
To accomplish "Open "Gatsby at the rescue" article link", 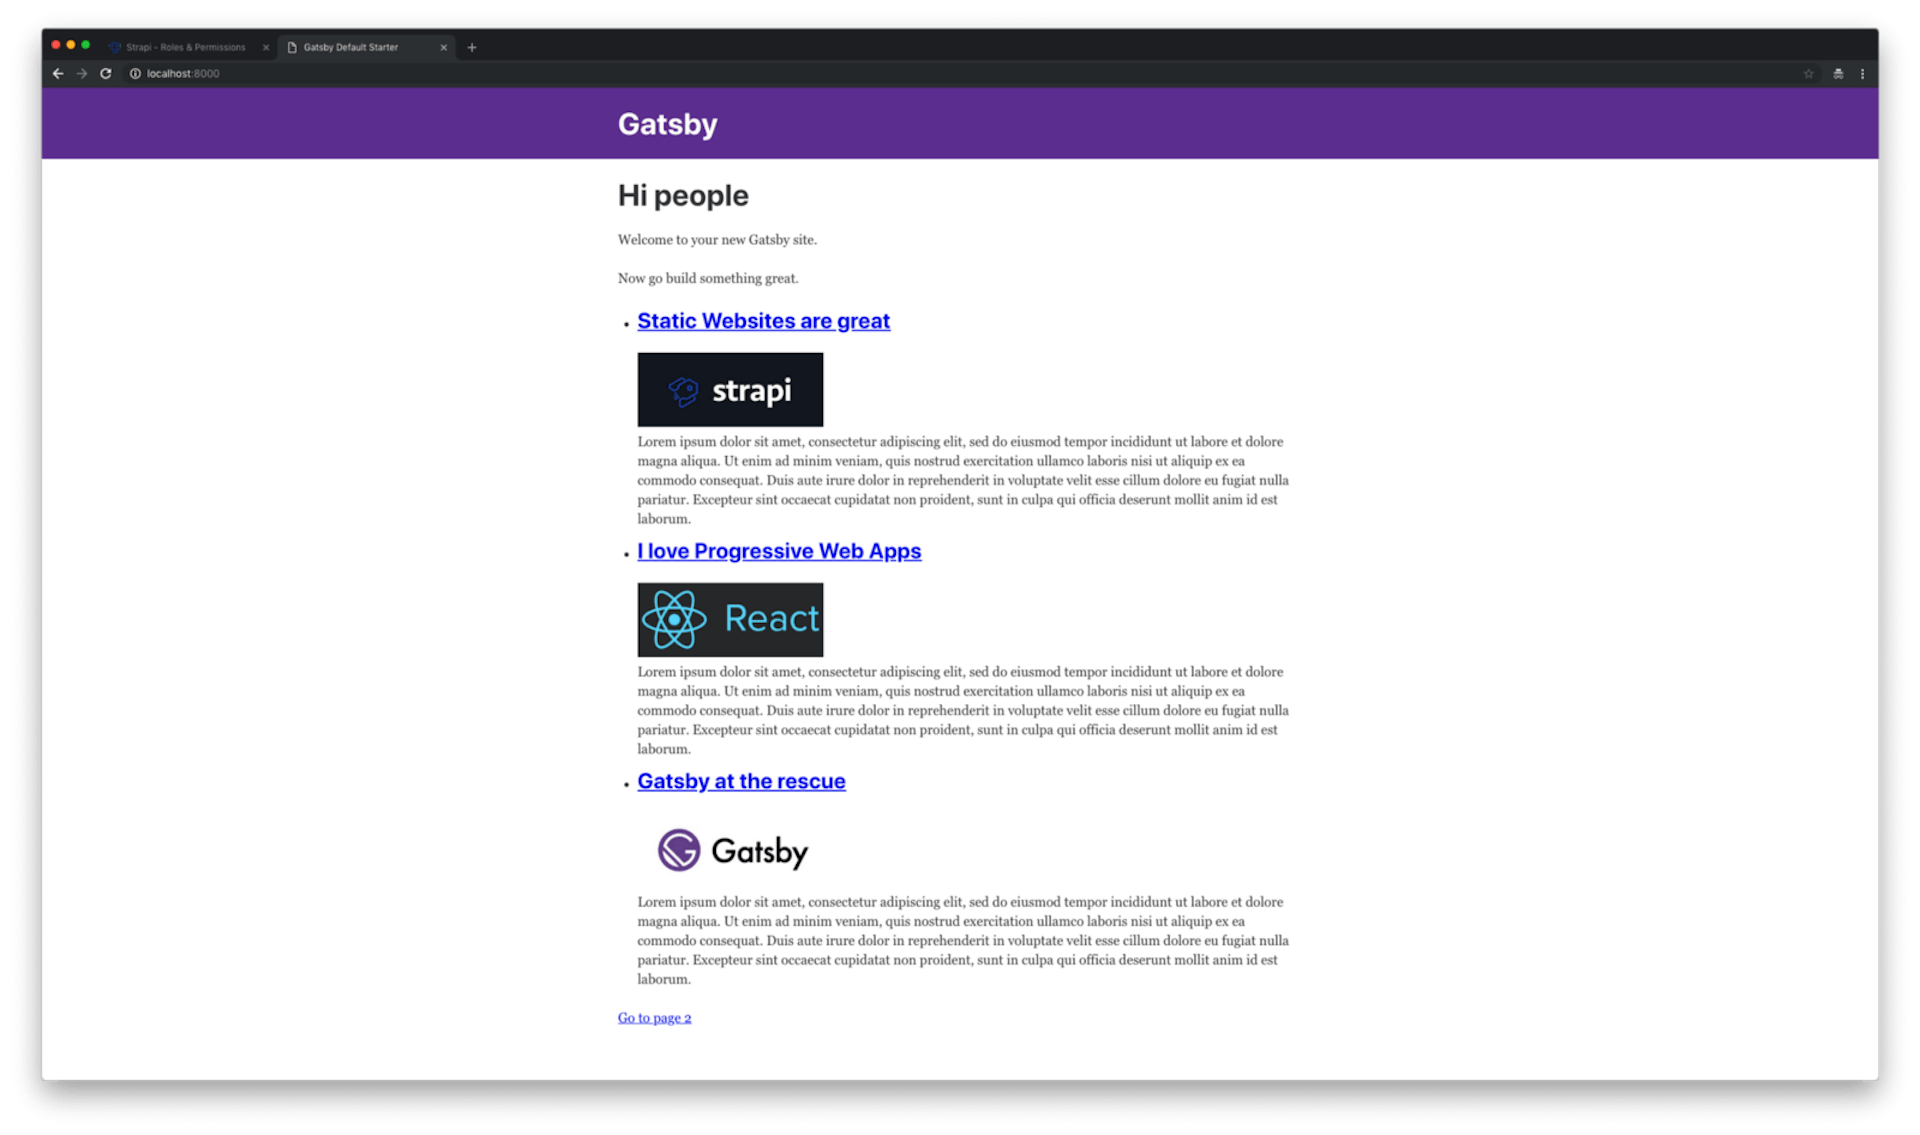I will 741,781.
